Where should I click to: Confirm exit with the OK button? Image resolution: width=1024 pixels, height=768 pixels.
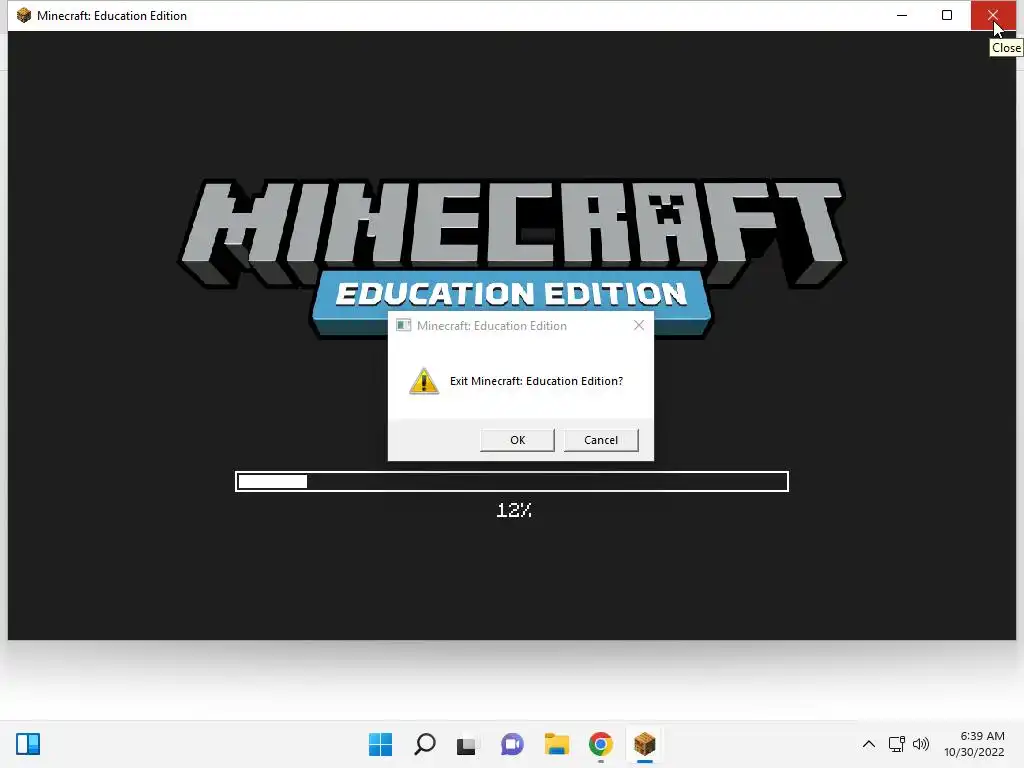pyautogui.click(x=517, y=440)
